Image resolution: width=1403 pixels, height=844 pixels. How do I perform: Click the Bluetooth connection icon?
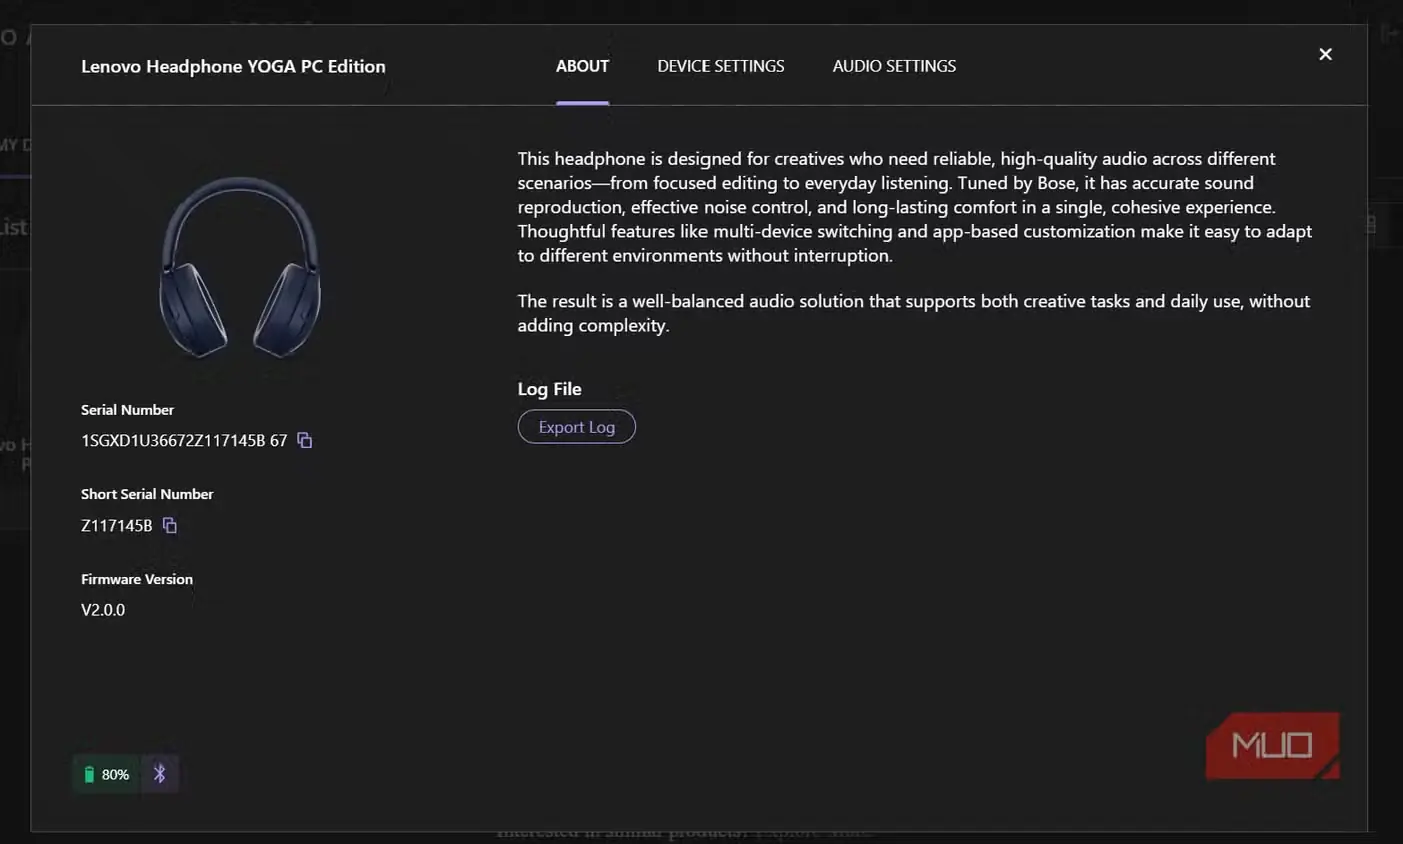click(160, 774)
